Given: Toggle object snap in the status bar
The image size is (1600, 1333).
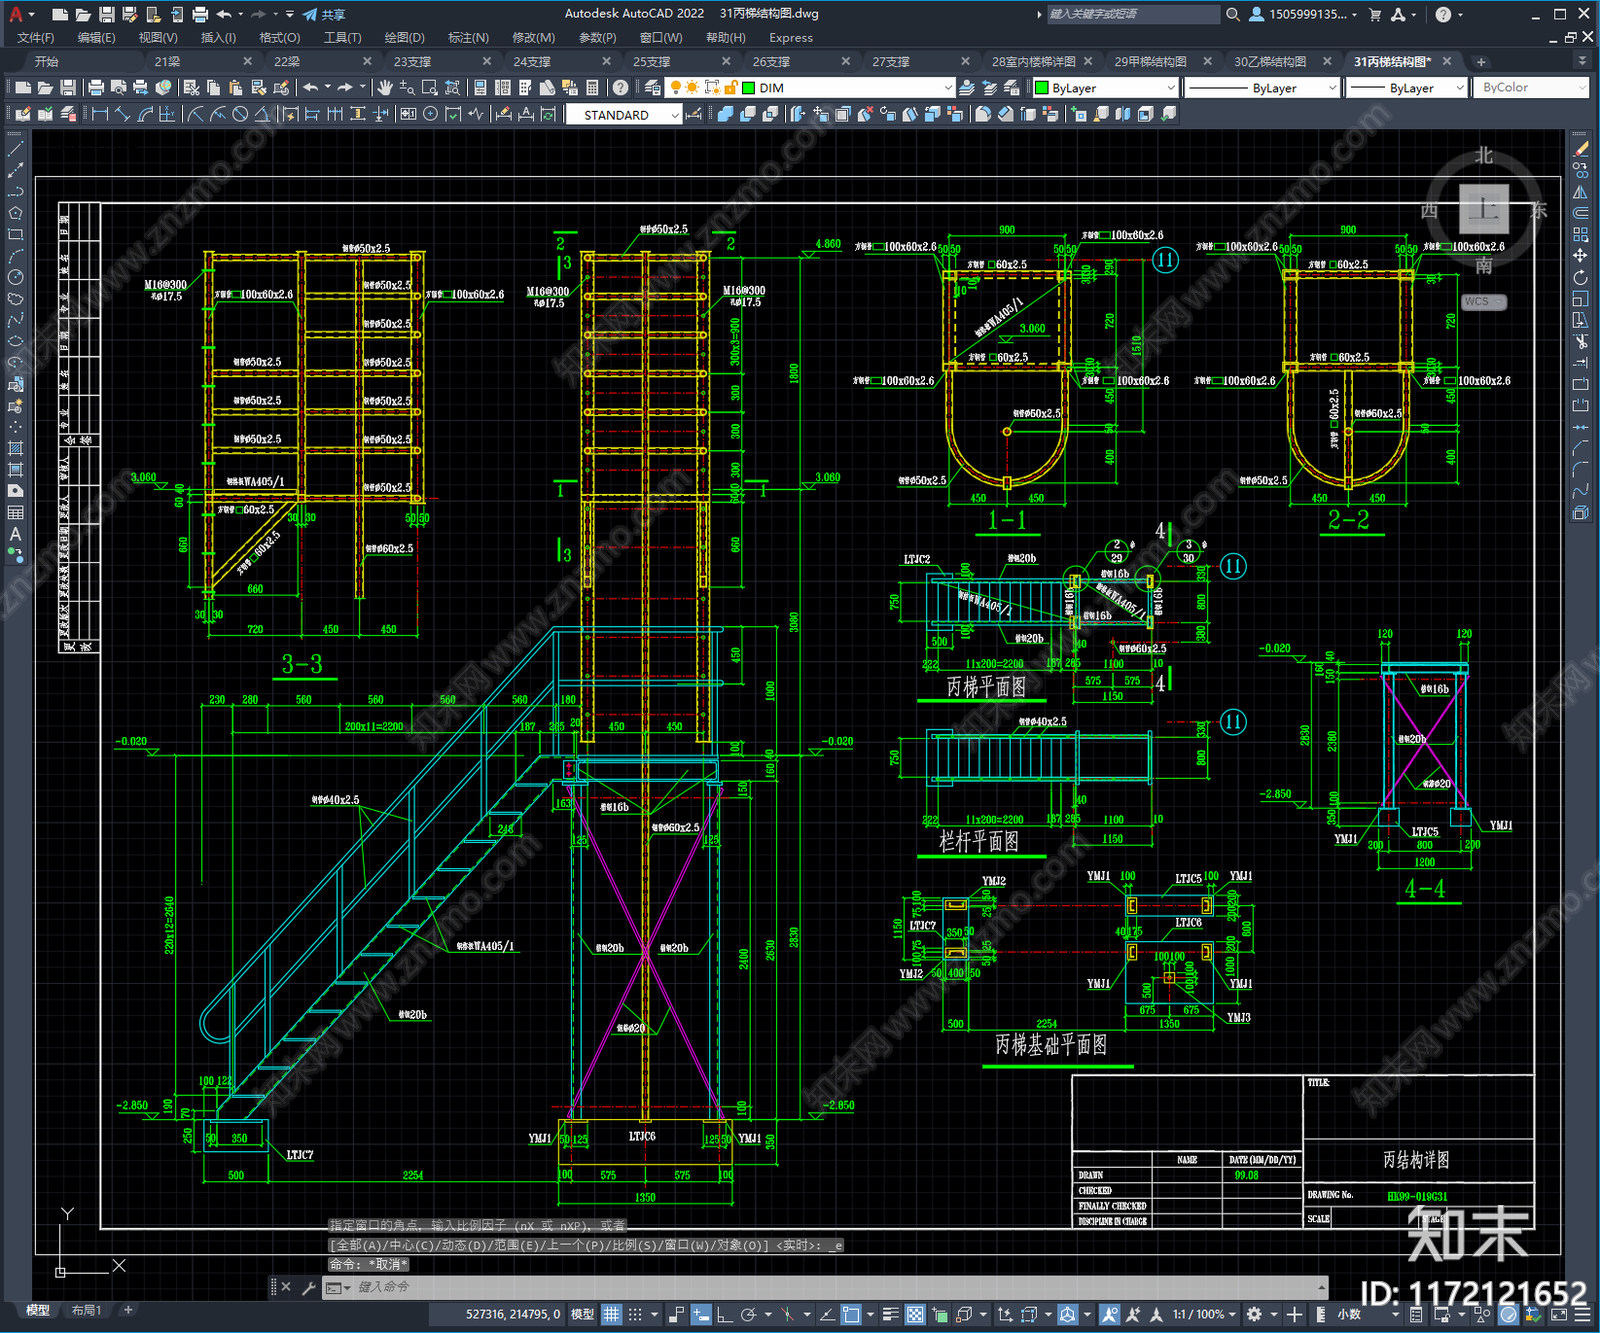Looking at the screenshot, I should coord(851,1314).
